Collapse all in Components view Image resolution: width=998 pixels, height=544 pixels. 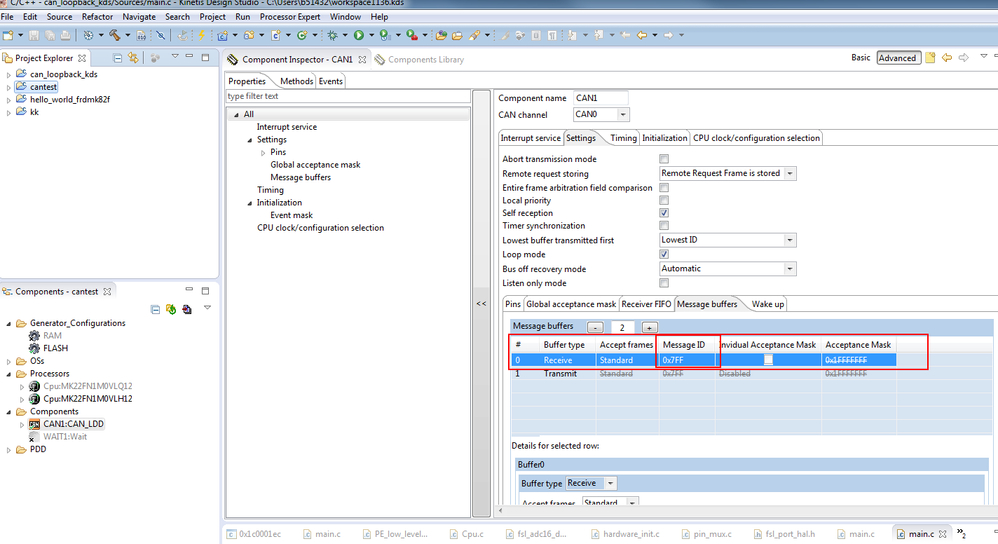coord(155,309)
